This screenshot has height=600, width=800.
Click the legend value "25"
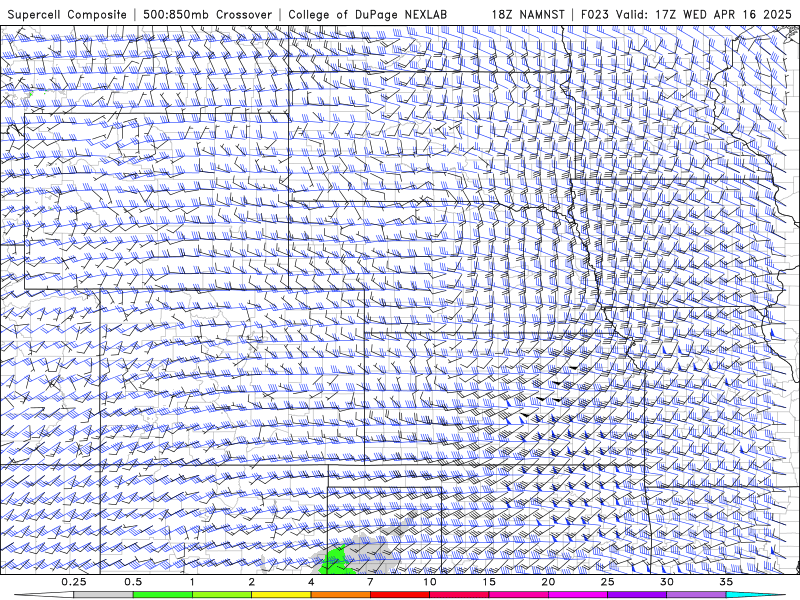pos(608,582)
